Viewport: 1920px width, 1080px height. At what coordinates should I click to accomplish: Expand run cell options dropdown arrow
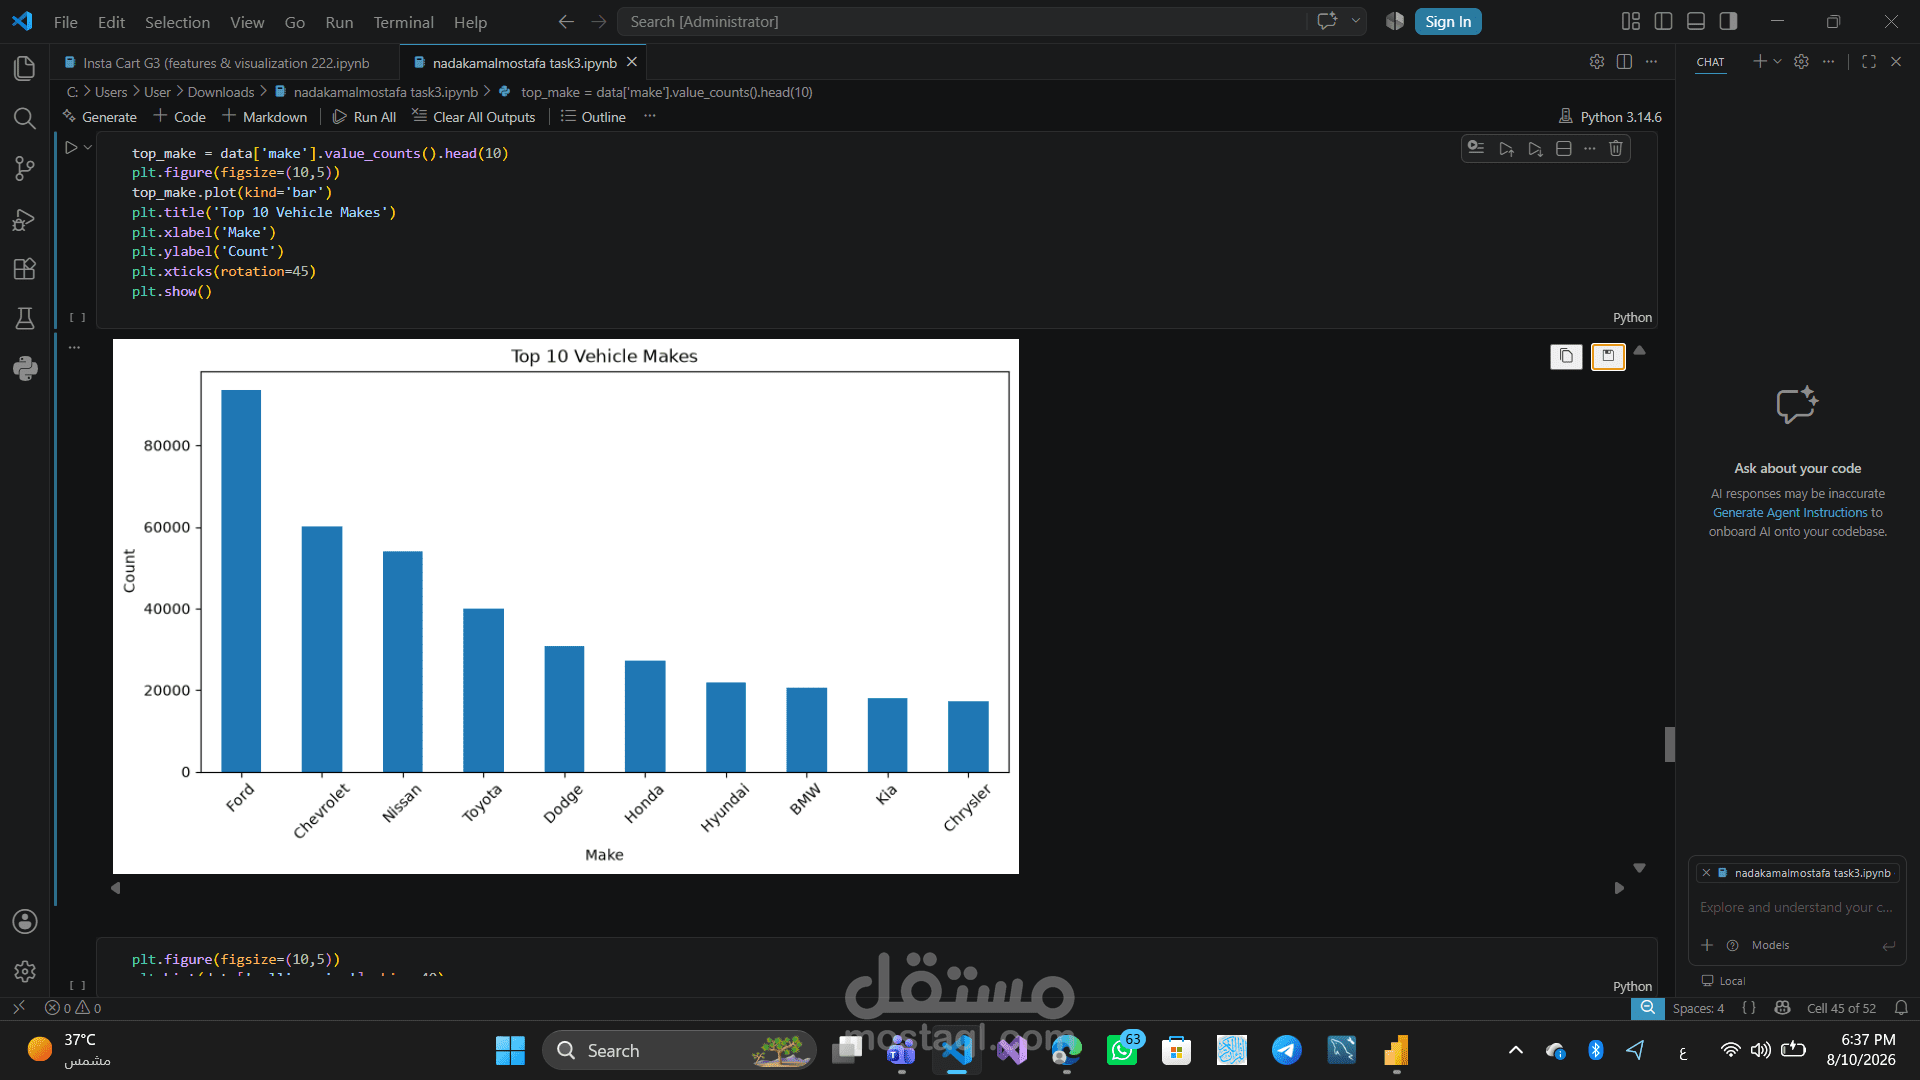click(x=88, y=148)
